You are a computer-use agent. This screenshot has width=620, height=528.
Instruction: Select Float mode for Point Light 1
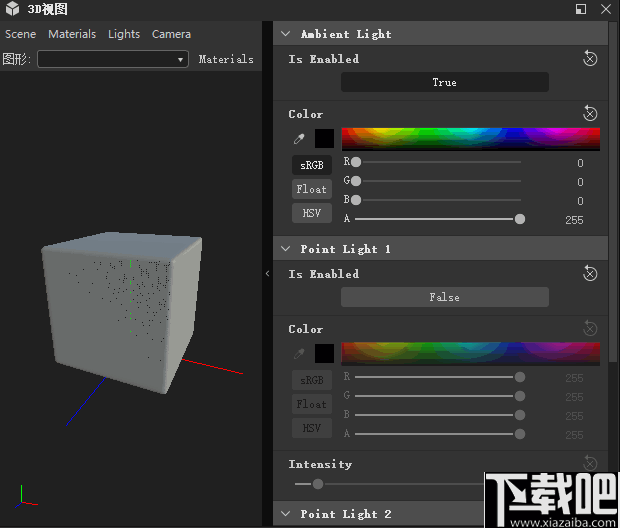click(x=312, y=404)
